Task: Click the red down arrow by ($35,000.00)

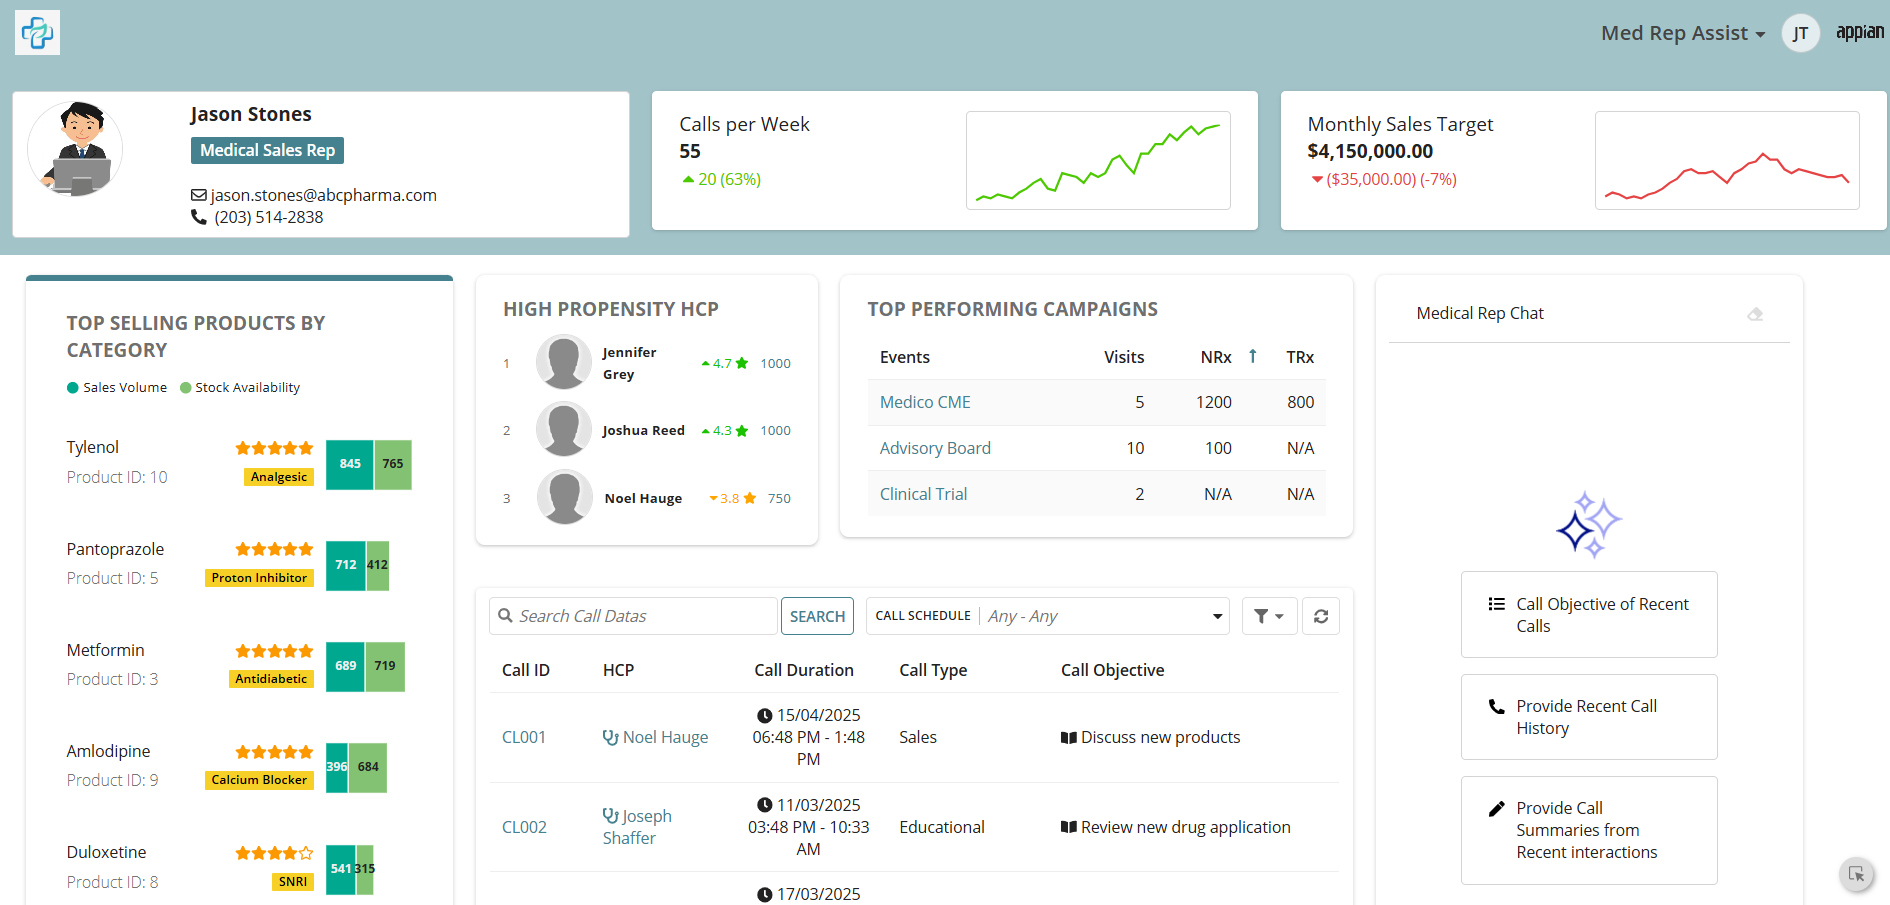Action: tap(1317, 180)
